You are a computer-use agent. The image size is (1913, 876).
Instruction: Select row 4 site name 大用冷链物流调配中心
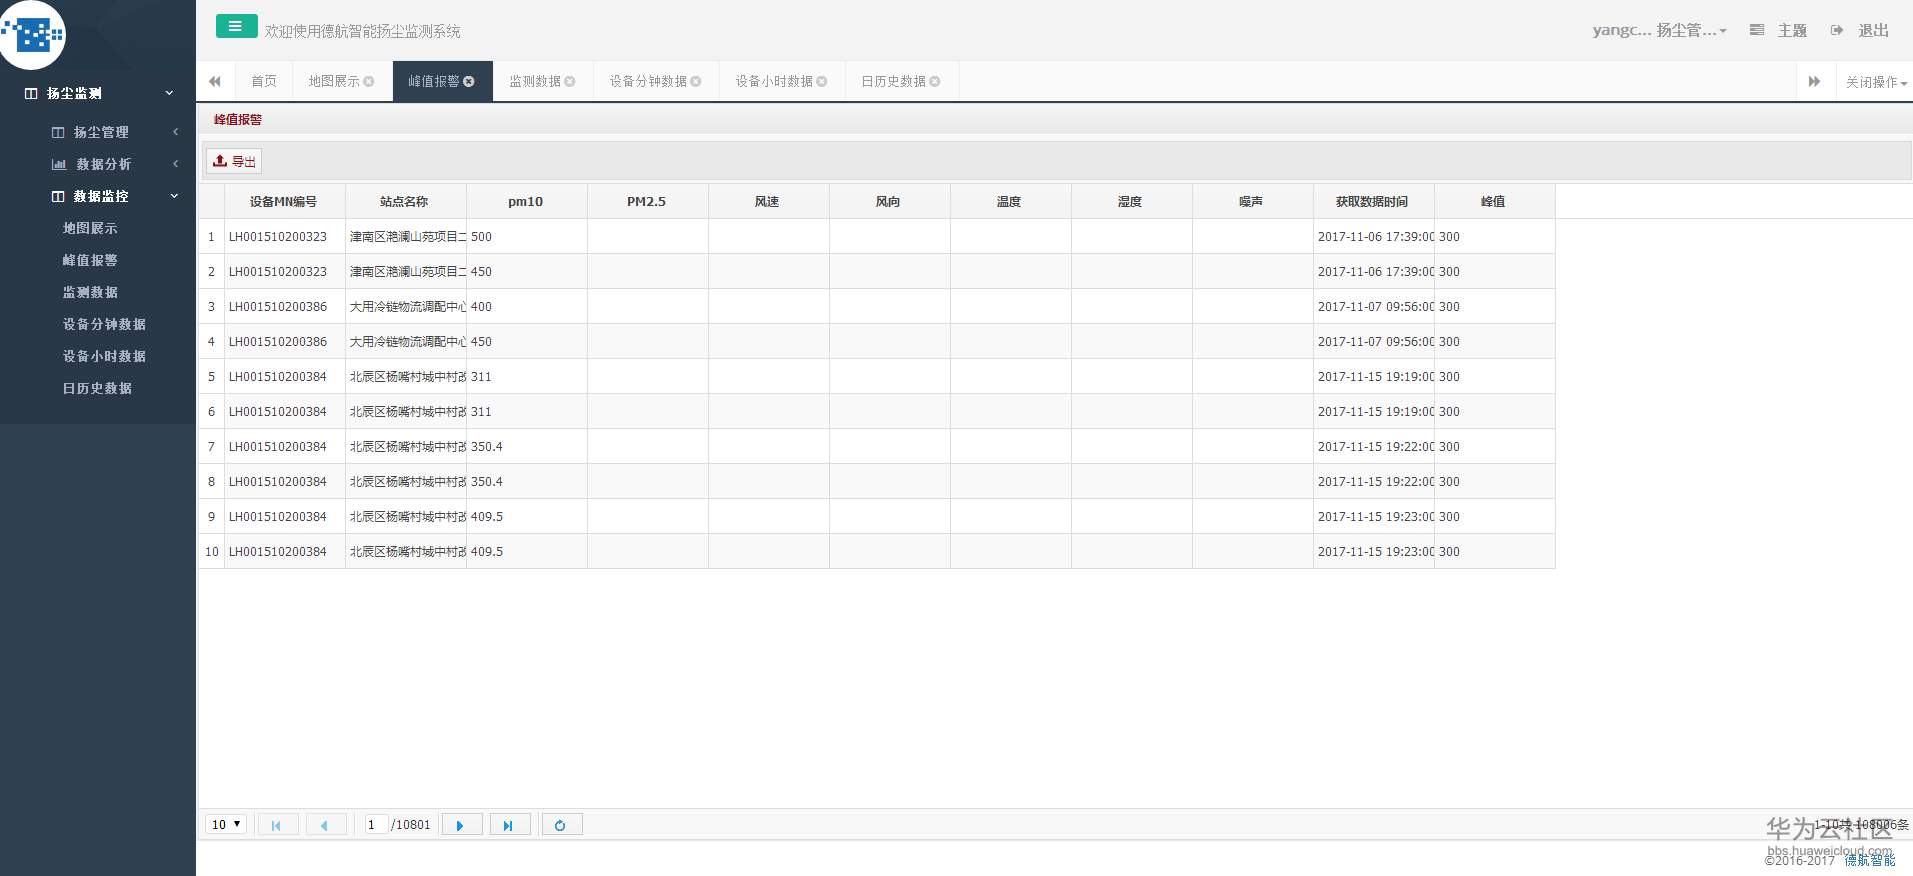(x=407, y=342)
